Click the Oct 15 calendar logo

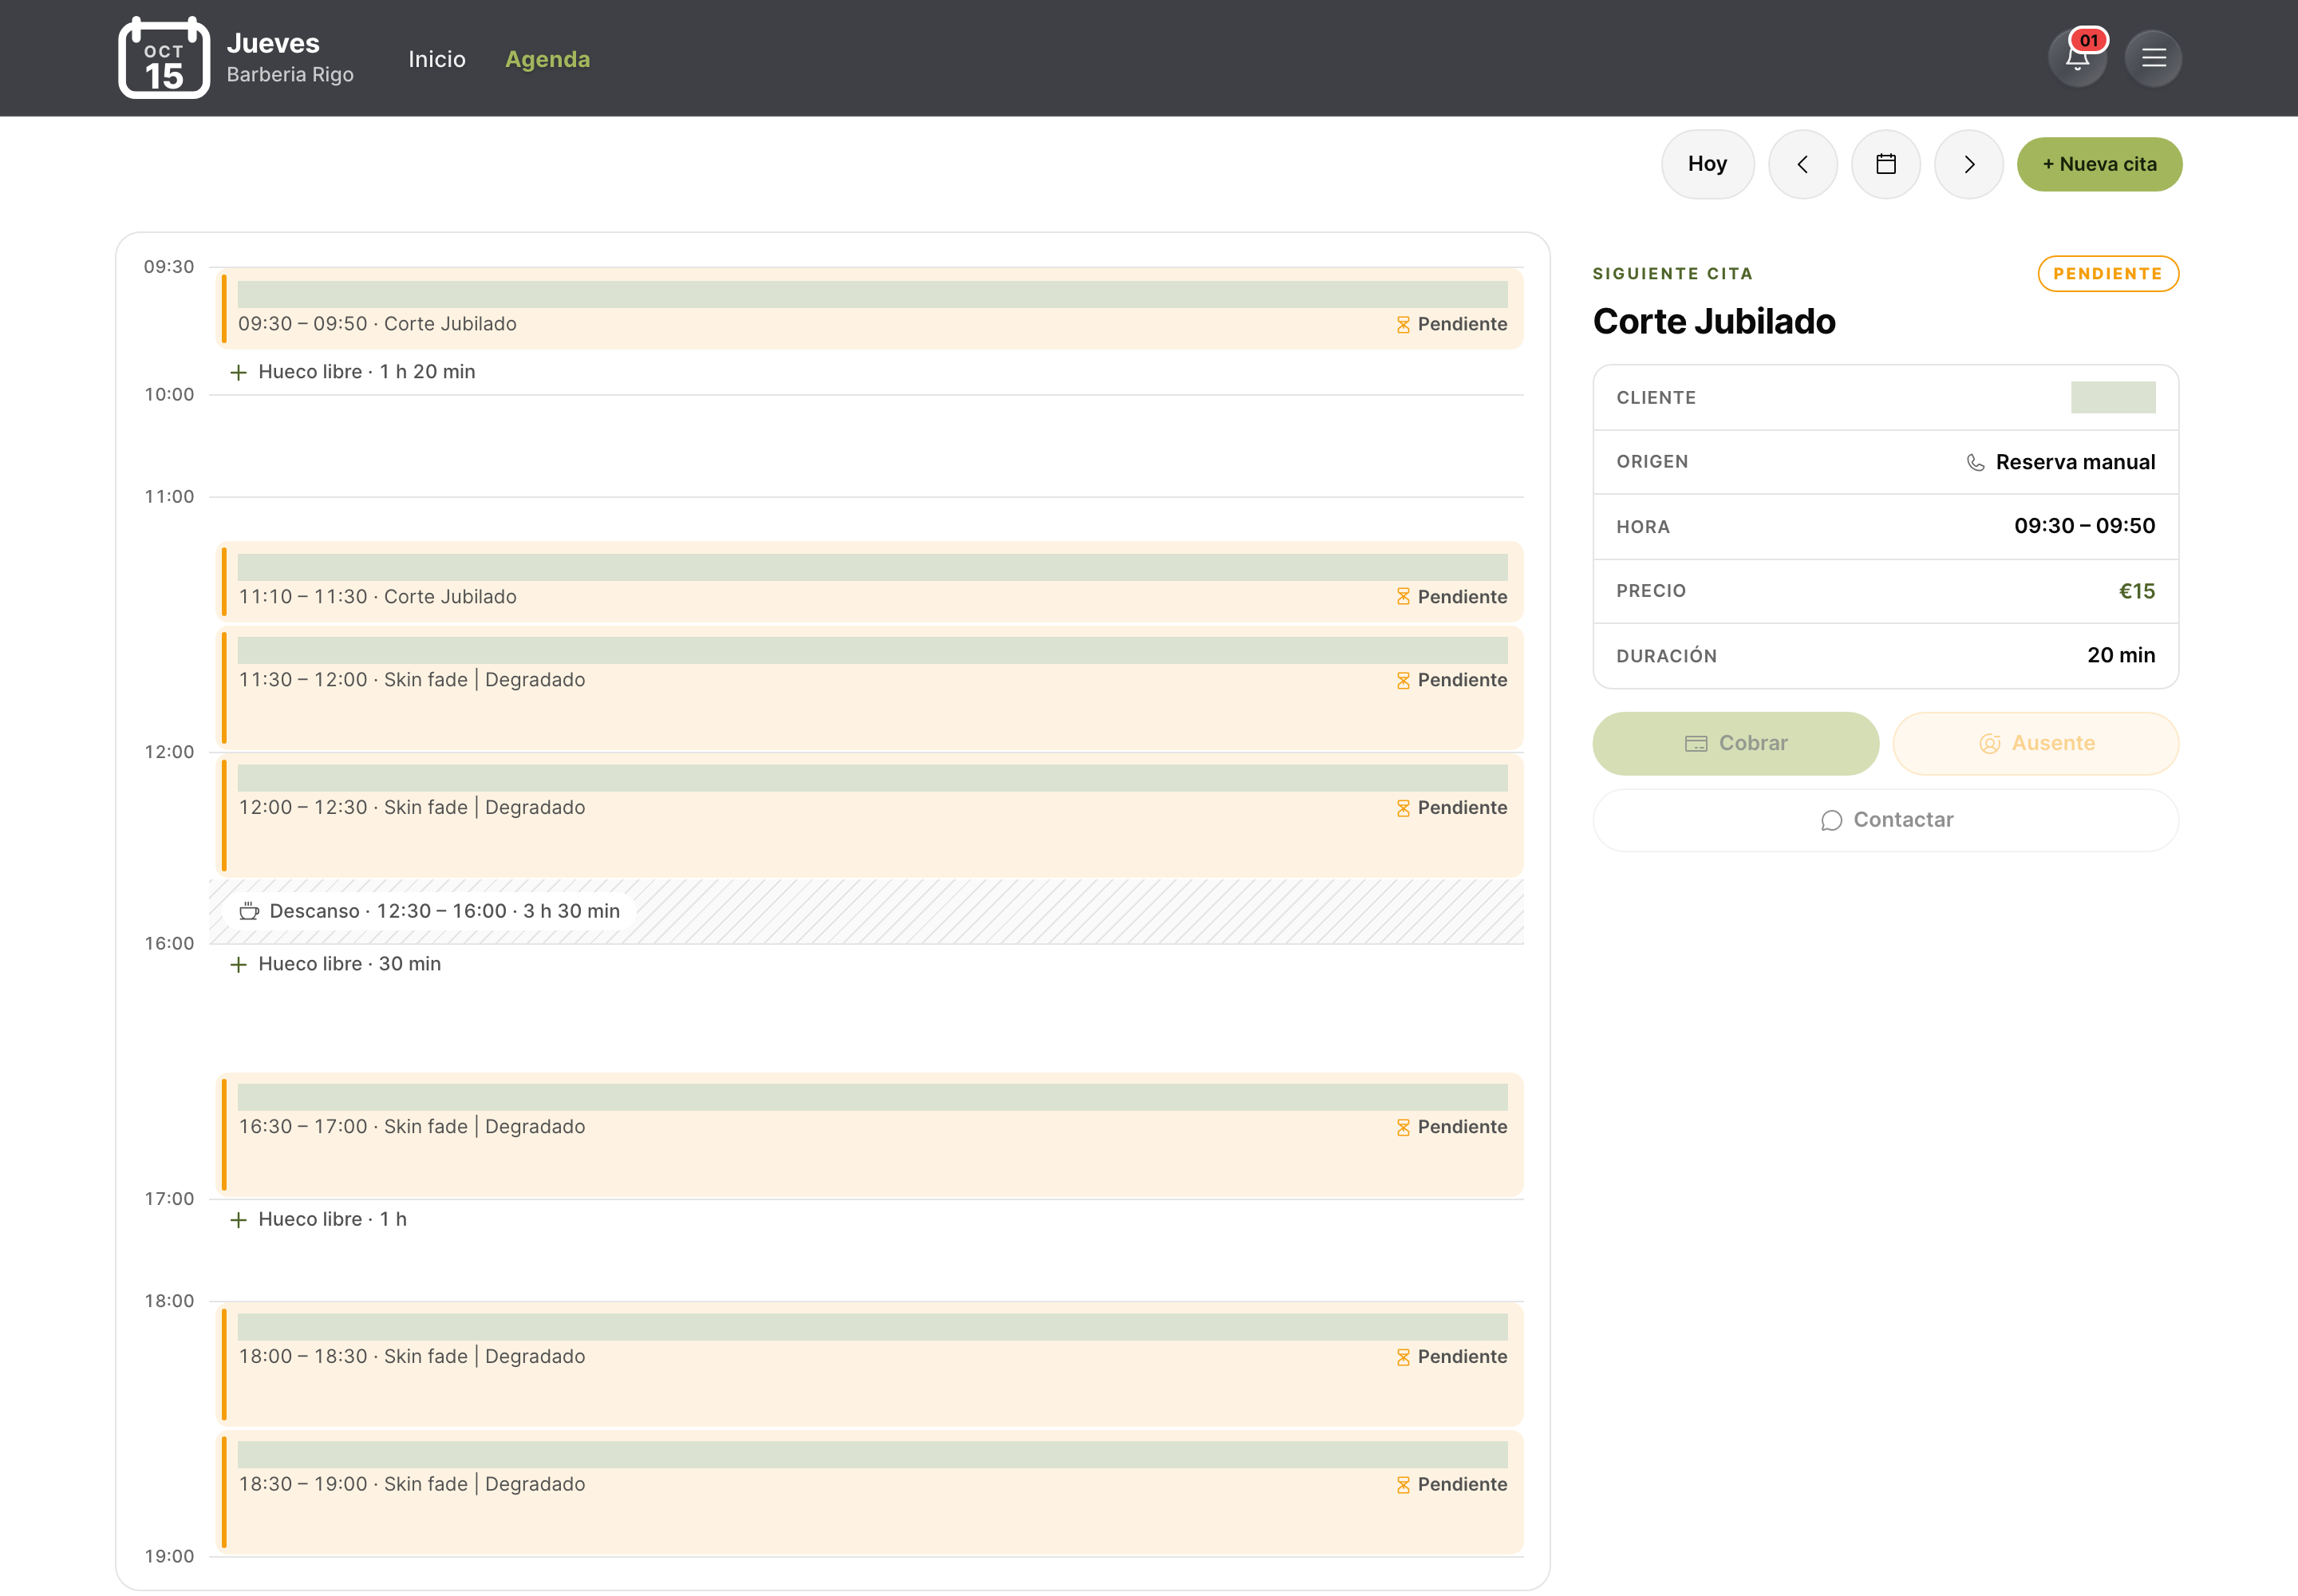164,58
